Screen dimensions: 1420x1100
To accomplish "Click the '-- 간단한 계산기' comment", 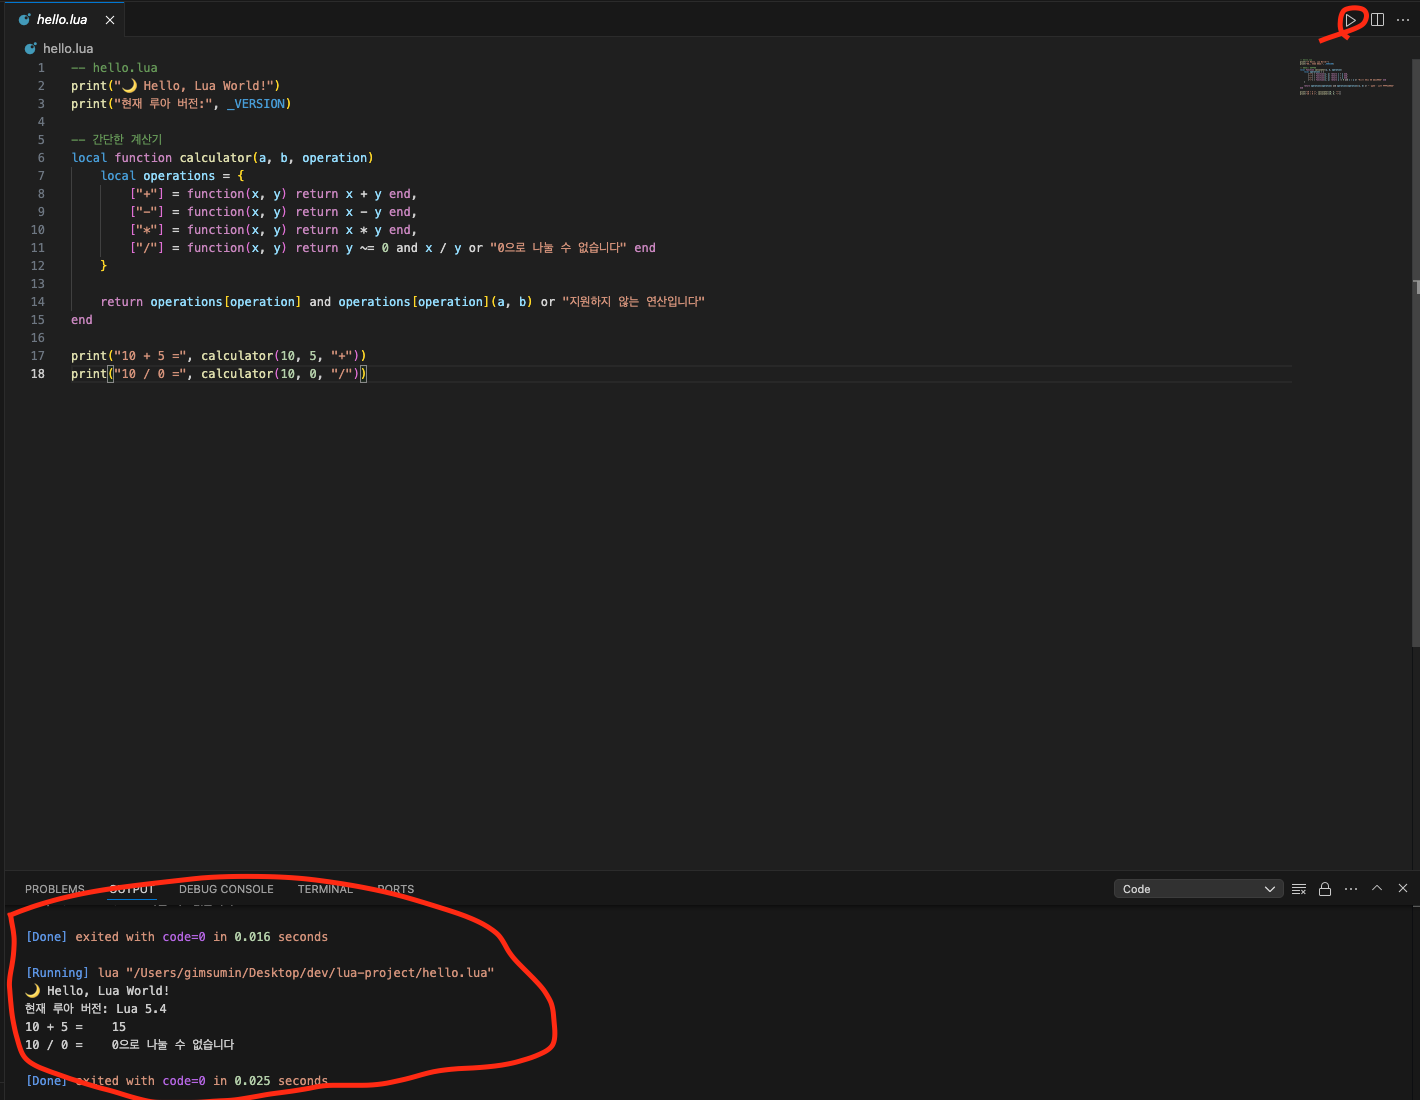I will click(116, 140).
